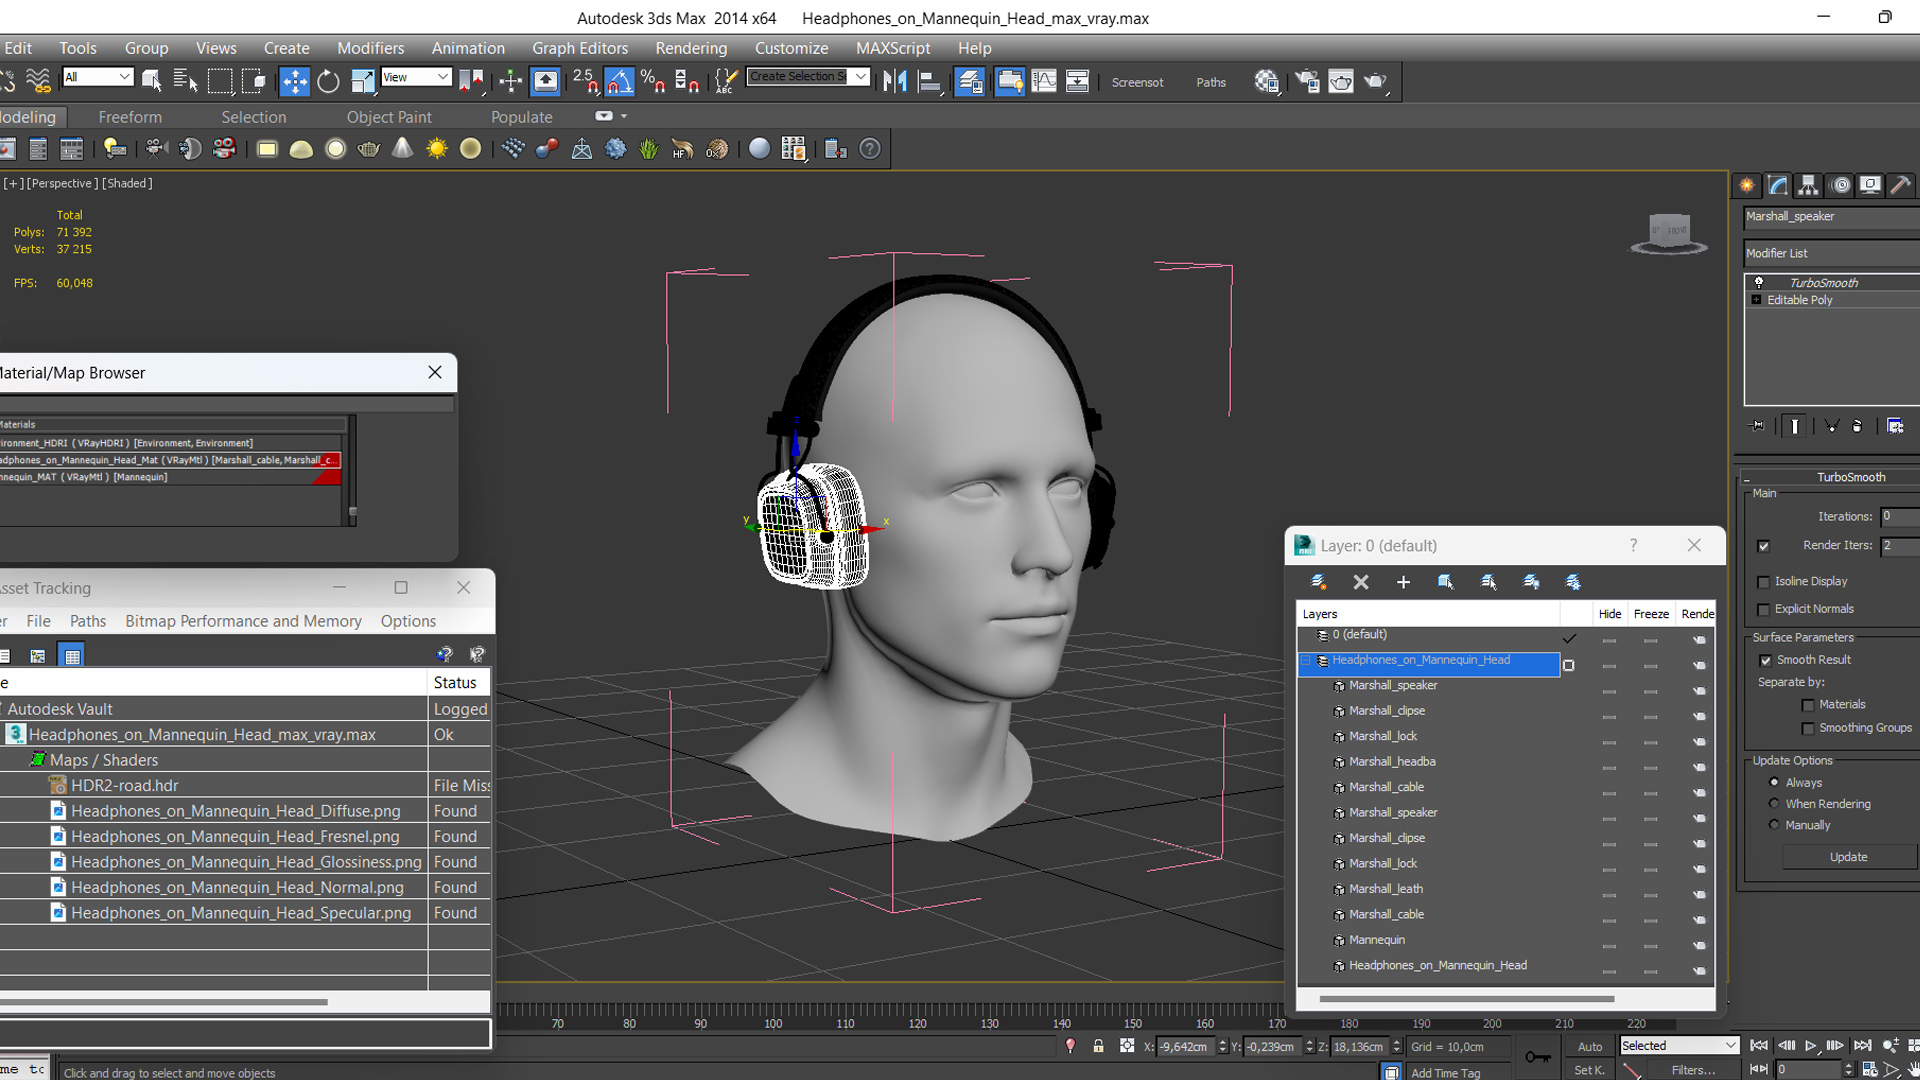Open the reference coordinate View dropdown

coord(416,77)
